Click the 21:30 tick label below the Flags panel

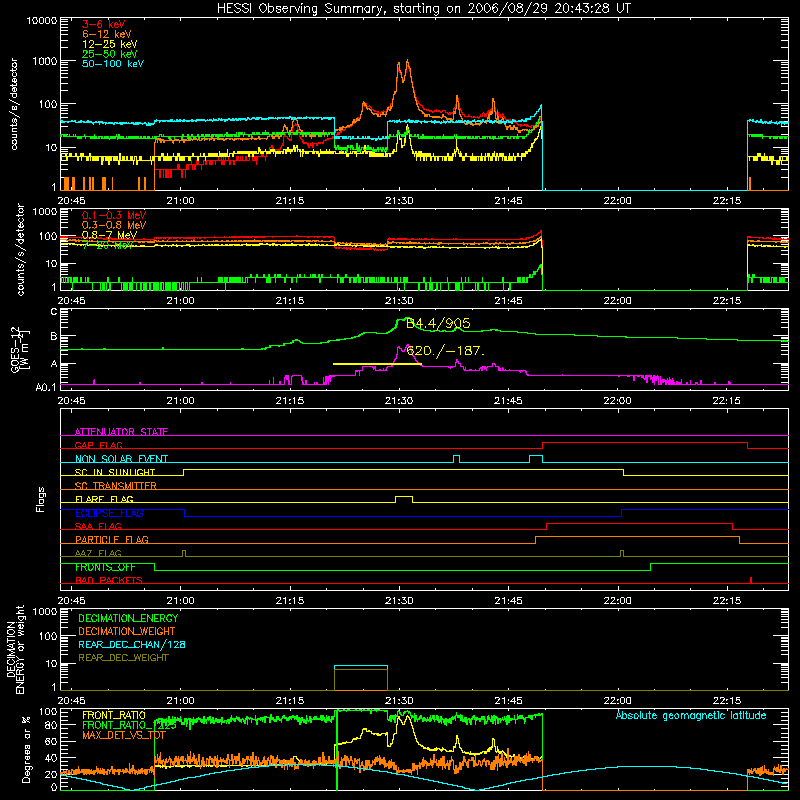click(x=399, y=601)
